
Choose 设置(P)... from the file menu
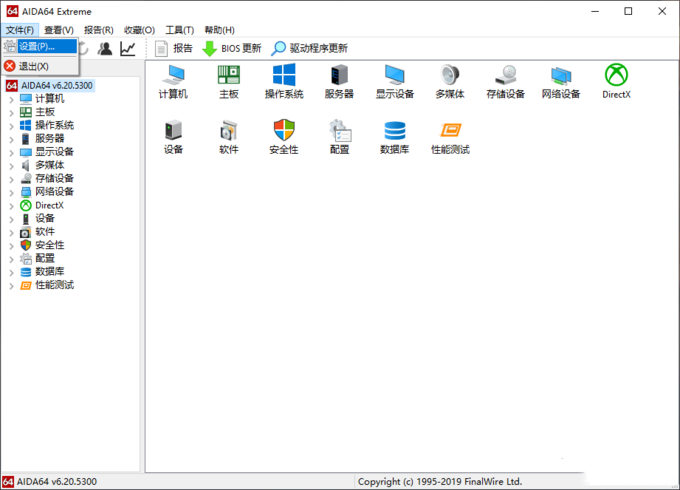click(40, 46)
